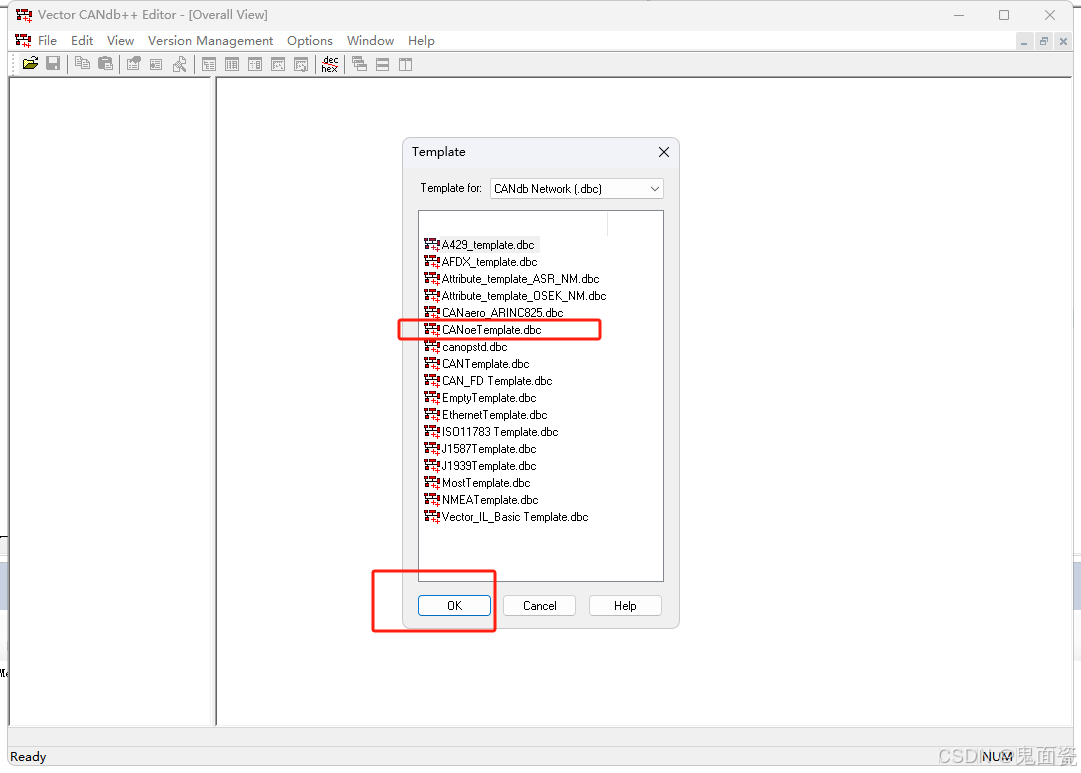Minimize the CANdb++ Editor main window
Image resolution: width=1081 pixels, height=773 pixels.
959,14
